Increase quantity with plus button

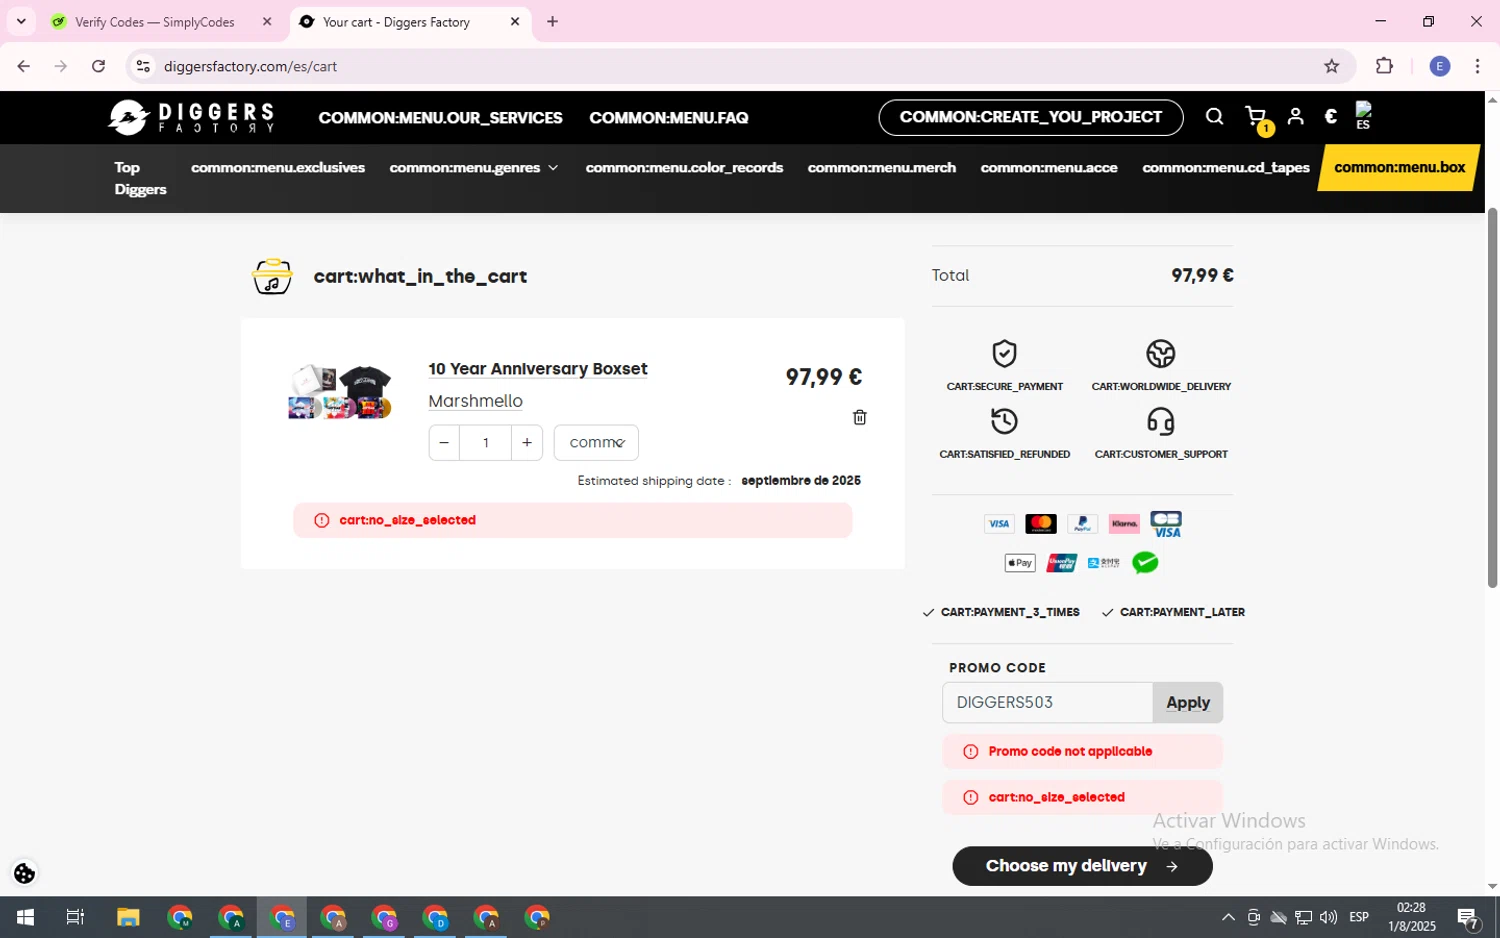click(527, 442)
